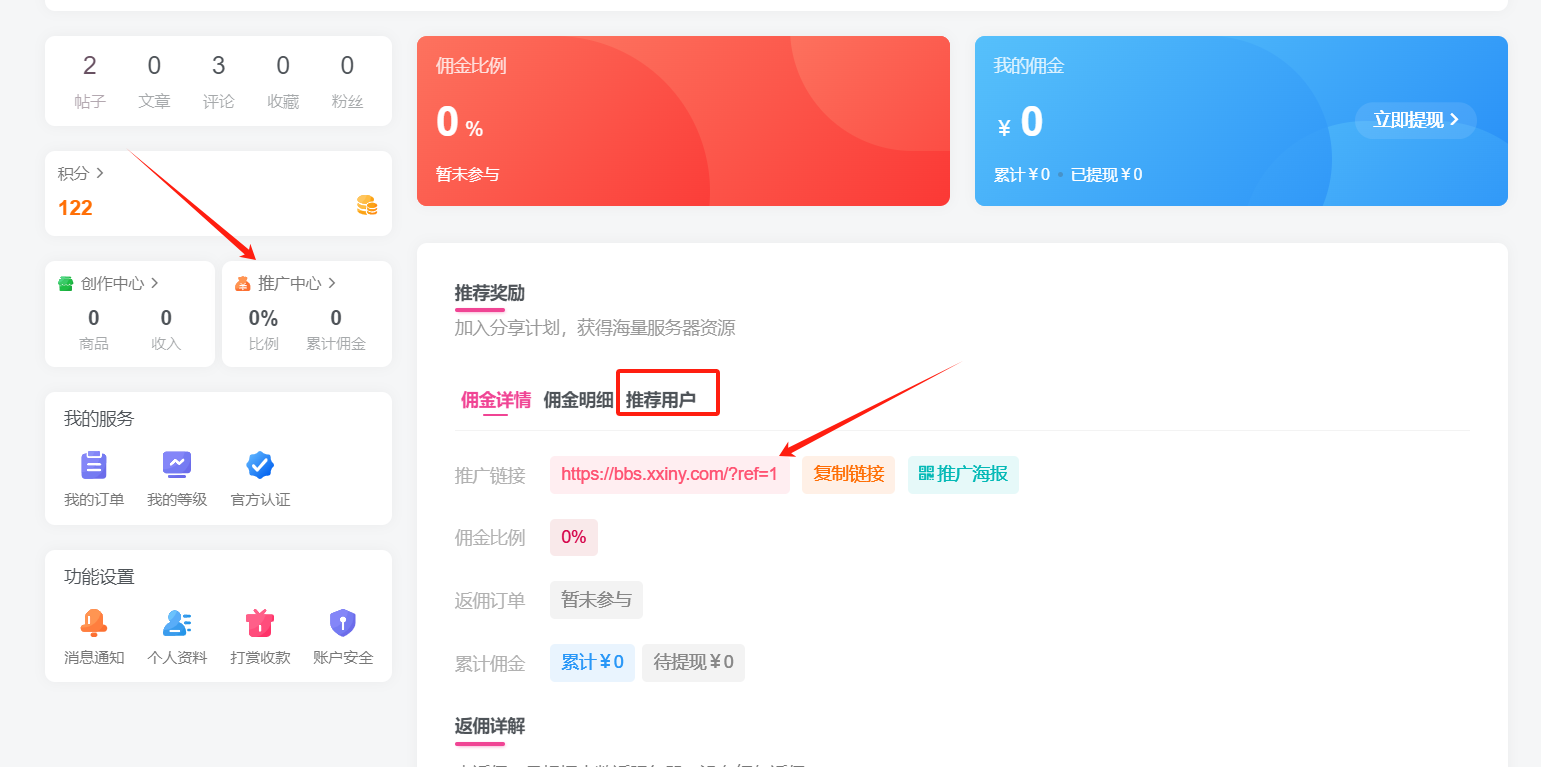This screenshot has width=1541, height=767.
Task: Expand the 创作中心 chevron
Action: 155,284
